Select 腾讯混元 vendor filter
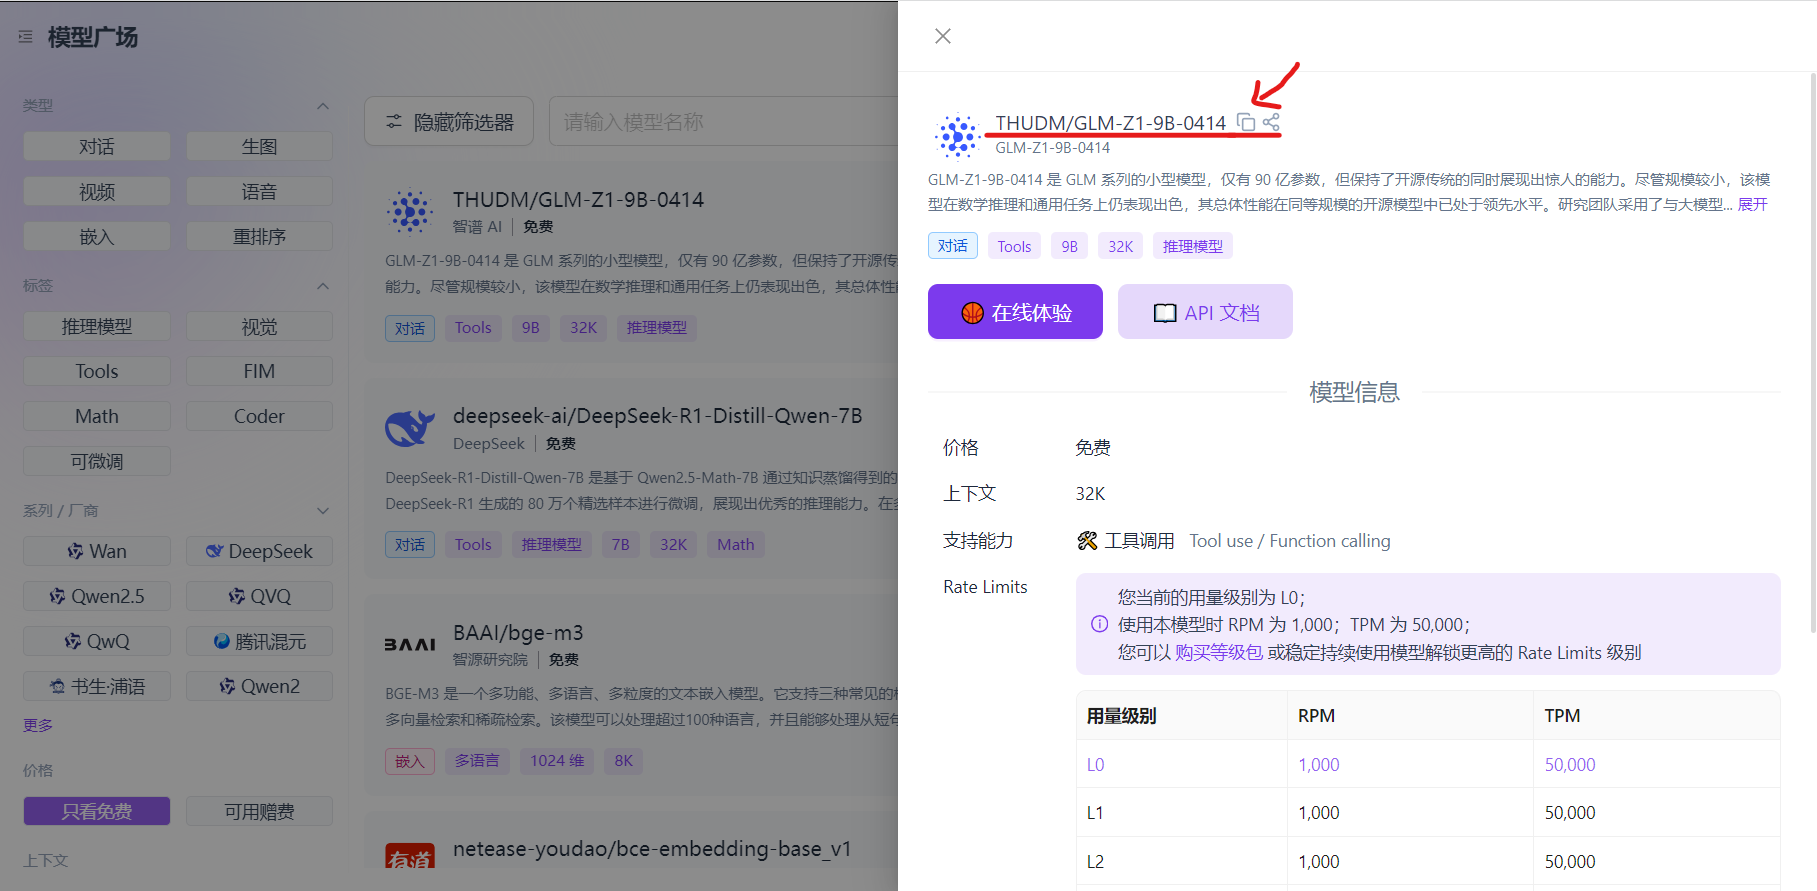 pos(259,641)
